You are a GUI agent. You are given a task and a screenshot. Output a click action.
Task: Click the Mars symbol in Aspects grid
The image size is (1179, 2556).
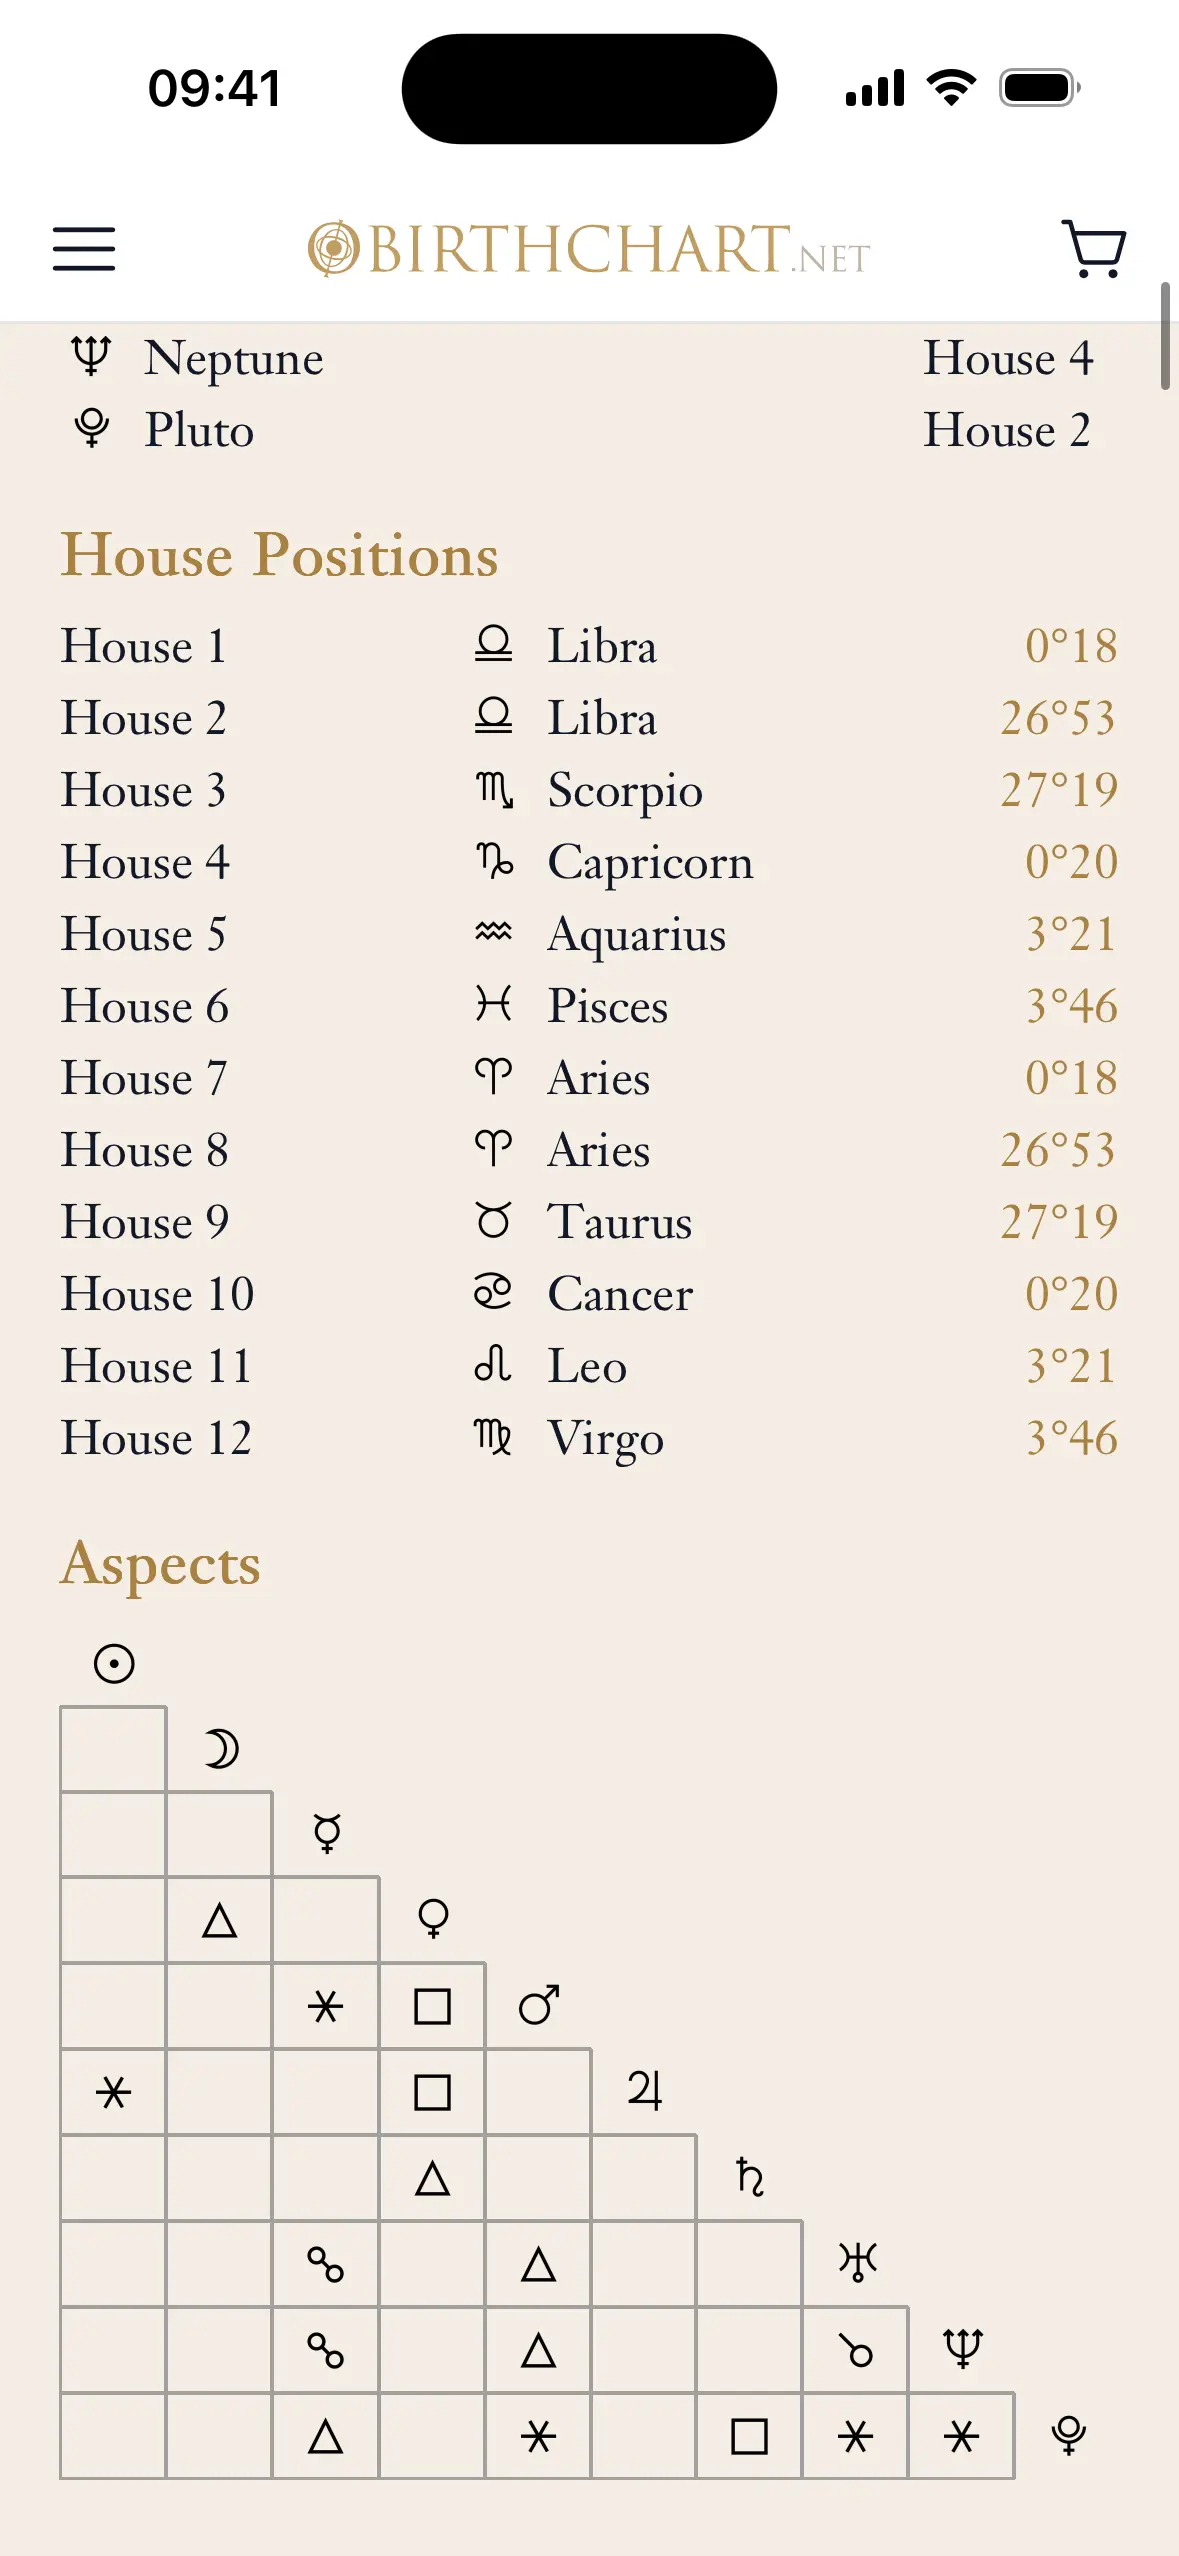click(539, 2005)
